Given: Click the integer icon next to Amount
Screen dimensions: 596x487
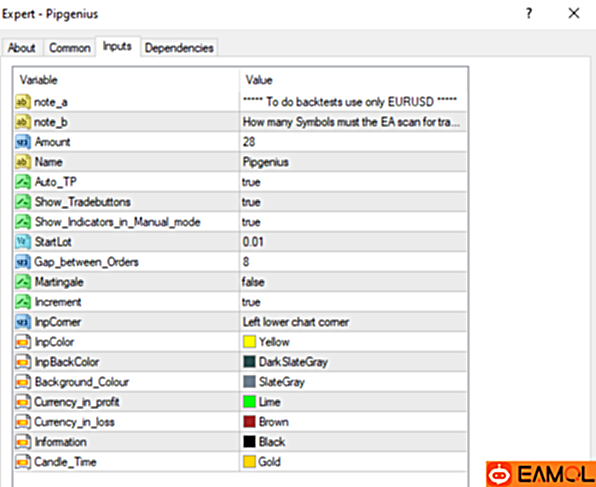Looking at the screenshot, I should pyautogui.click(x=23, y=142).
